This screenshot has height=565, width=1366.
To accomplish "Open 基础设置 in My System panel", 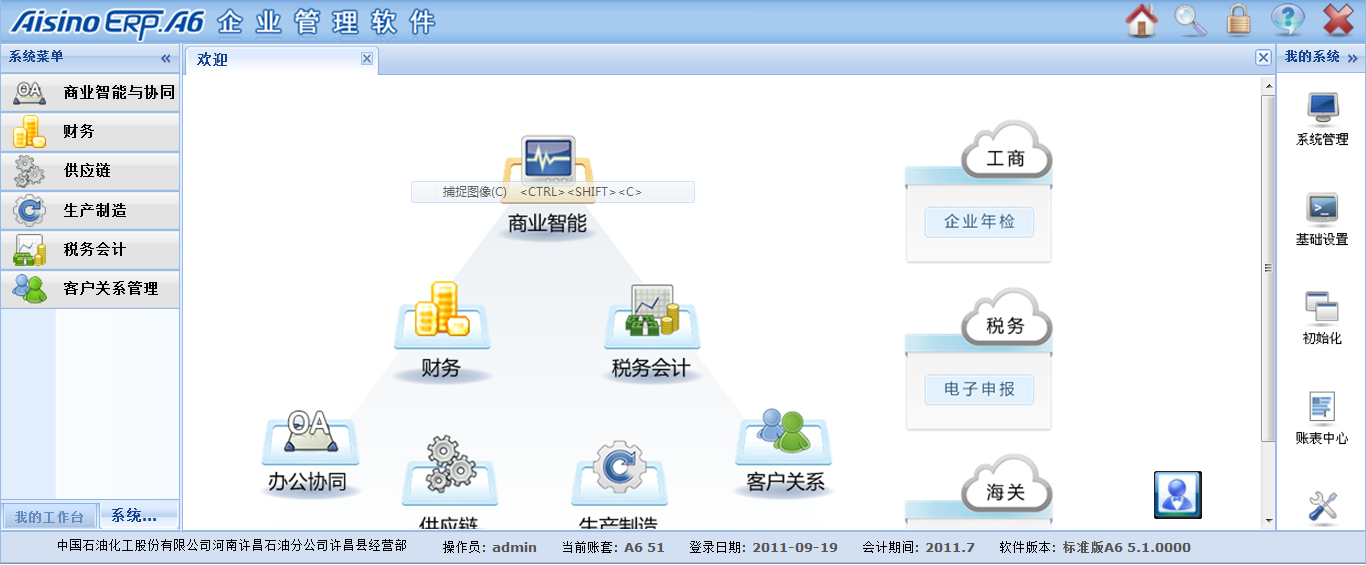I will click(x=1322, y=219).
